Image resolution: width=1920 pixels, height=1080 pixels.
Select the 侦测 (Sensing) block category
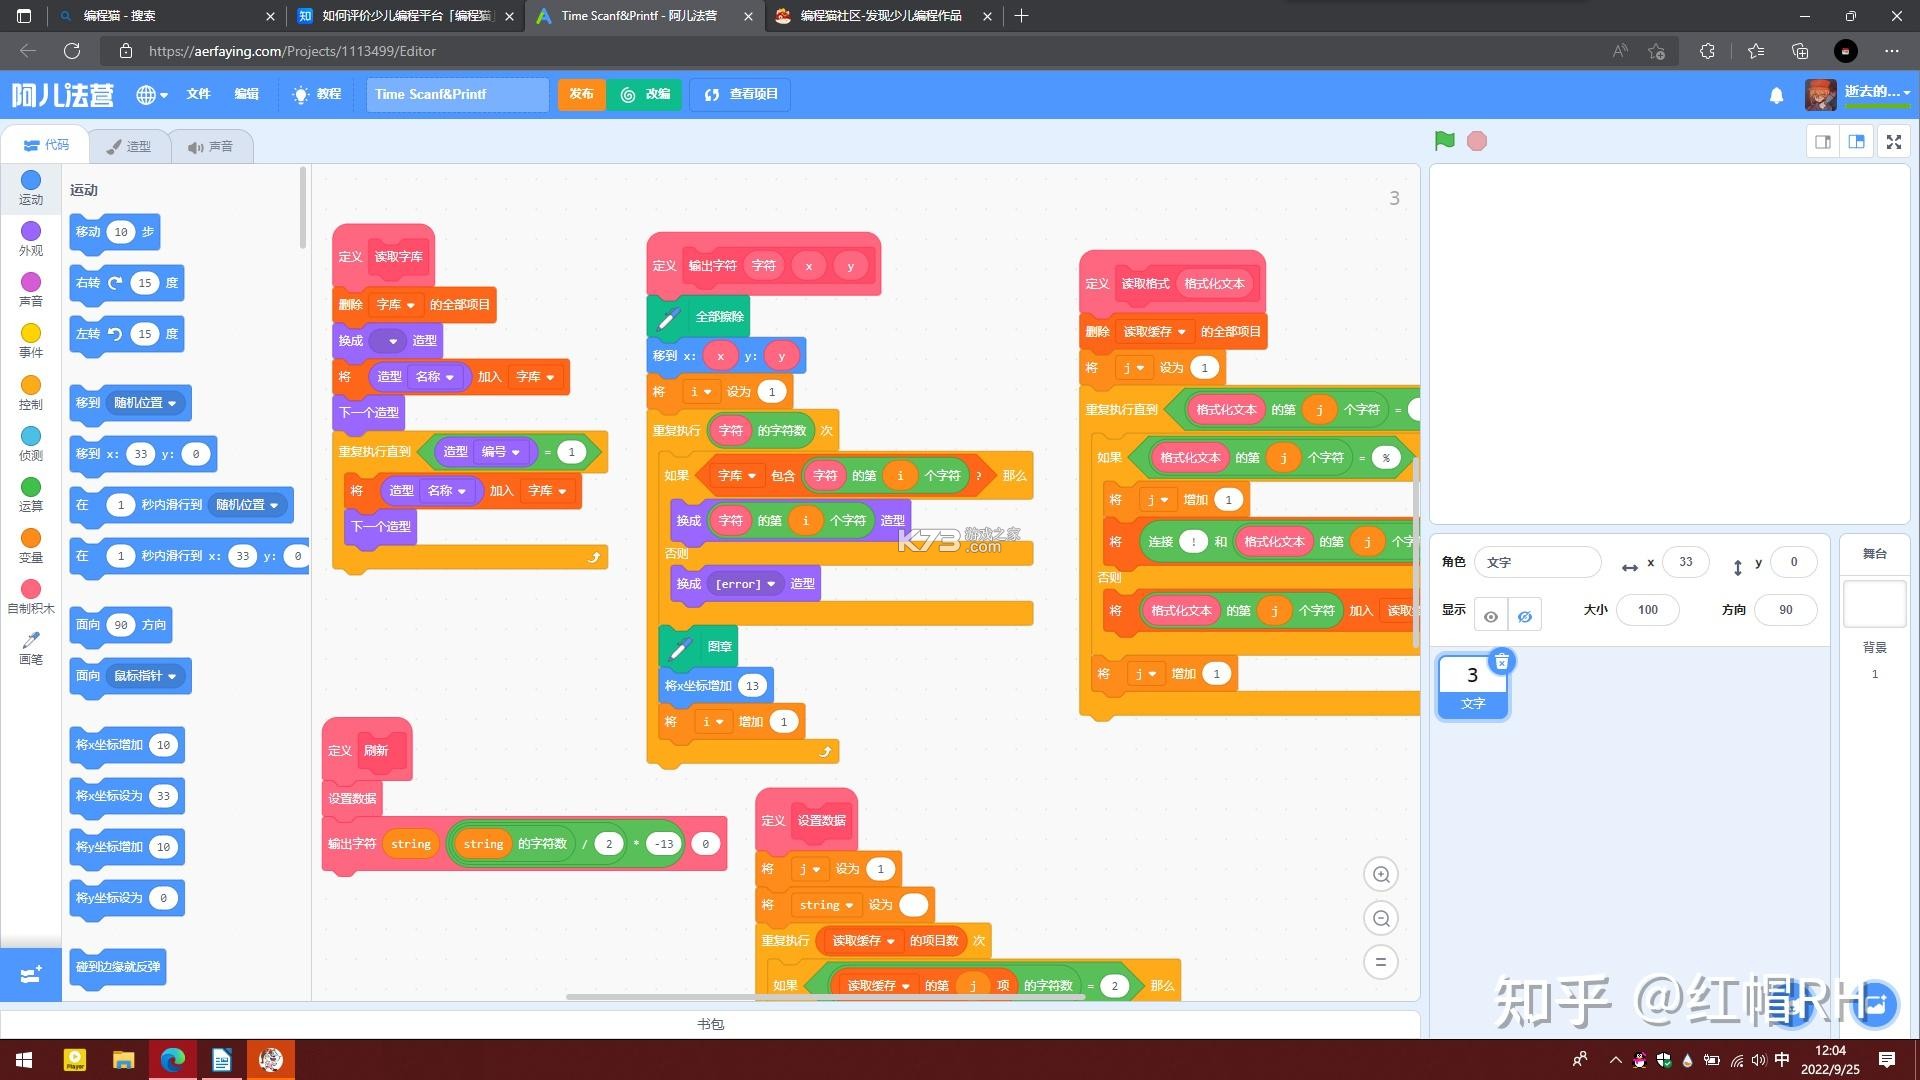(31, 444)
